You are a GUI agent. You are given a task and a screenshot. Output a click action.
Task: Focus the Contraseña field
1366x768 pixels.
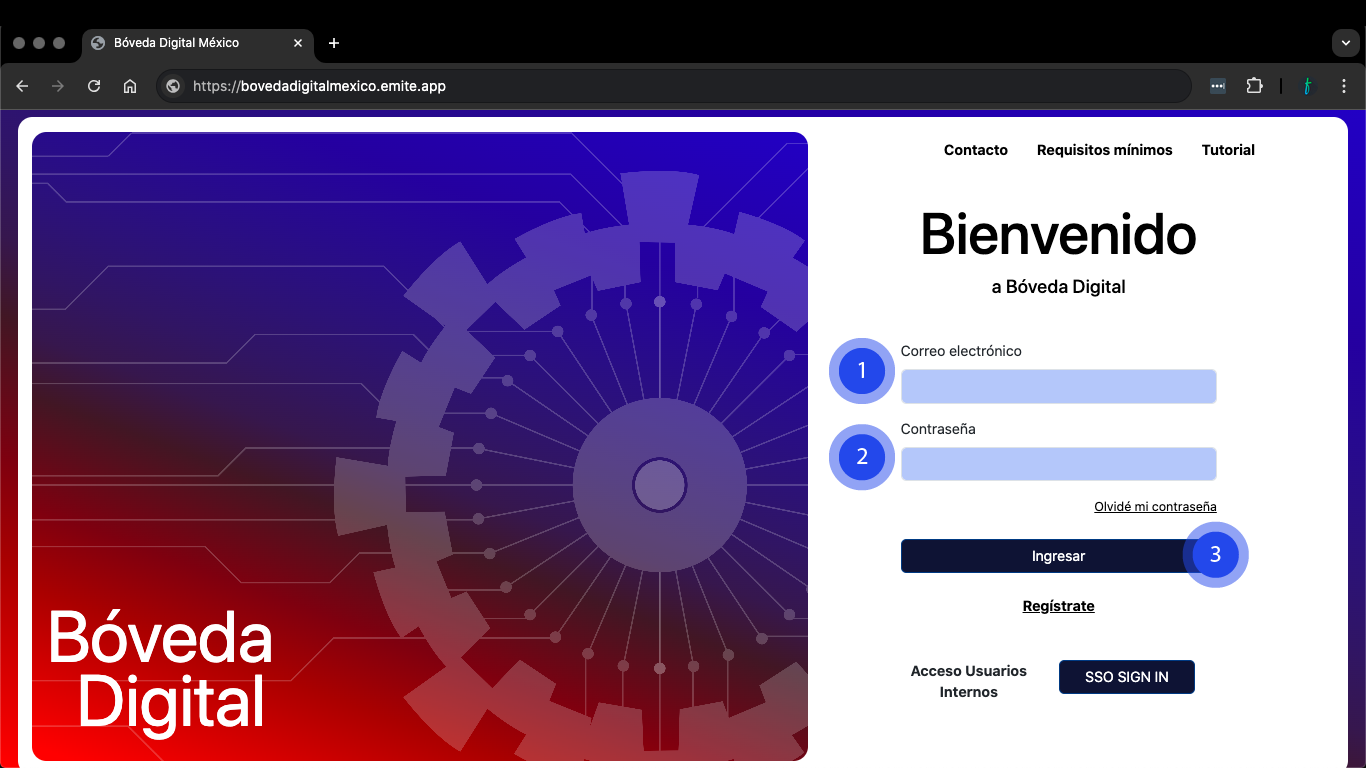(1059, 464)
